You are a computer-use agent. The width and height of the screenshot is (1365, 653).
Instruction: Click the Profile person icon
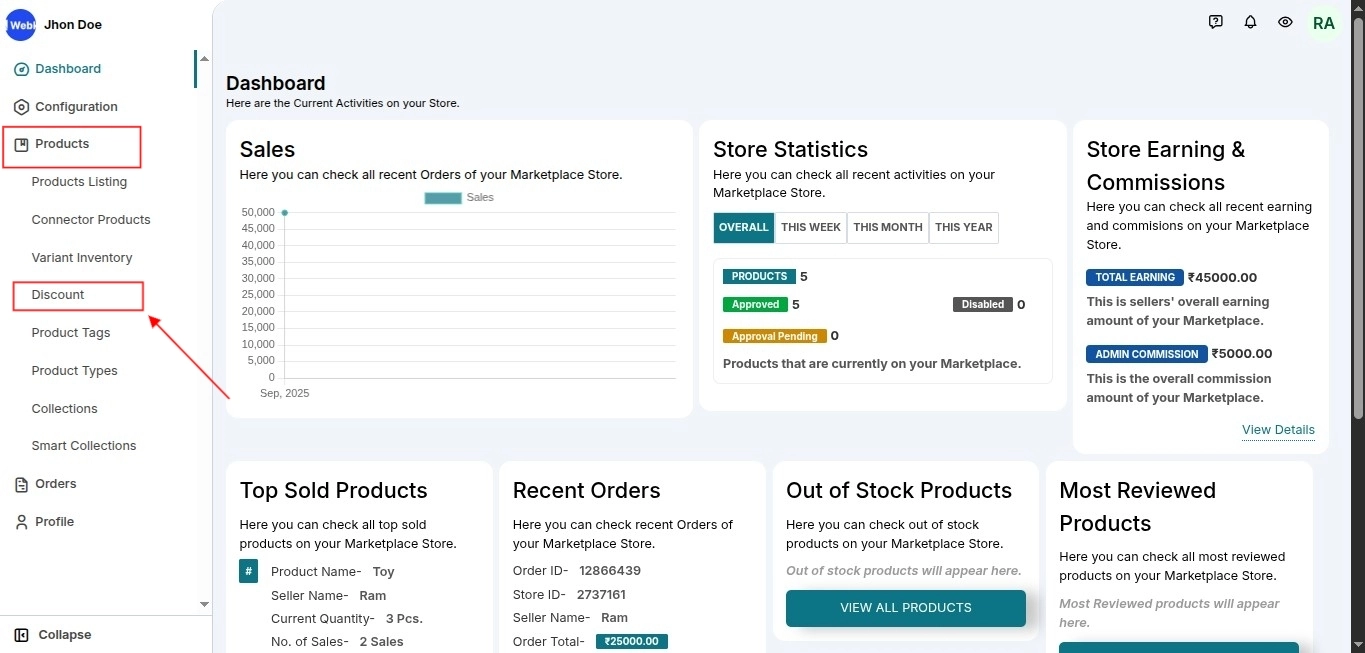[x=21, y=522]
